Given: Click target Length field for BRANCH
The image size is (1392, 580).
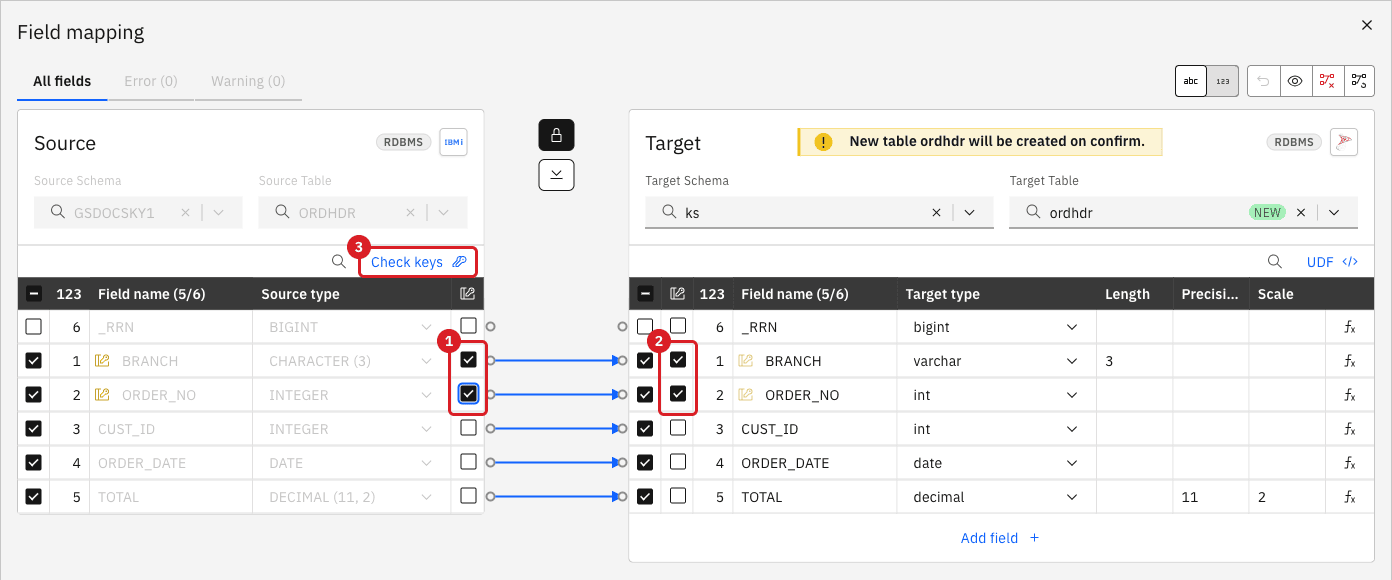Looking at the screenshot, I should [x=1134, y=361].
